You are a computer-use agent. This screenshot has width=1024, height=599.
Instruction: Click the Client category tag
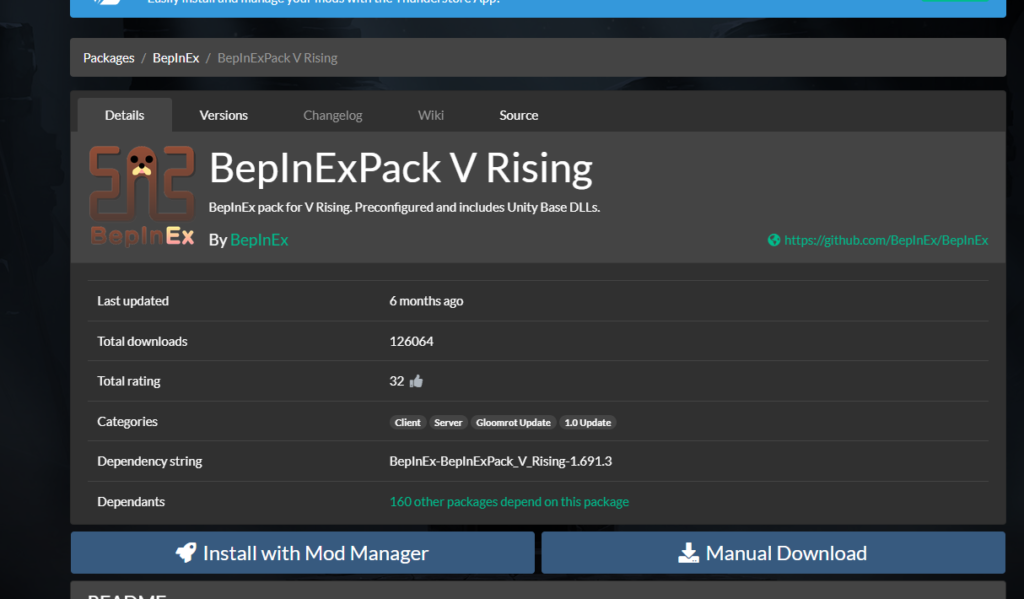(x=408, y=422)
